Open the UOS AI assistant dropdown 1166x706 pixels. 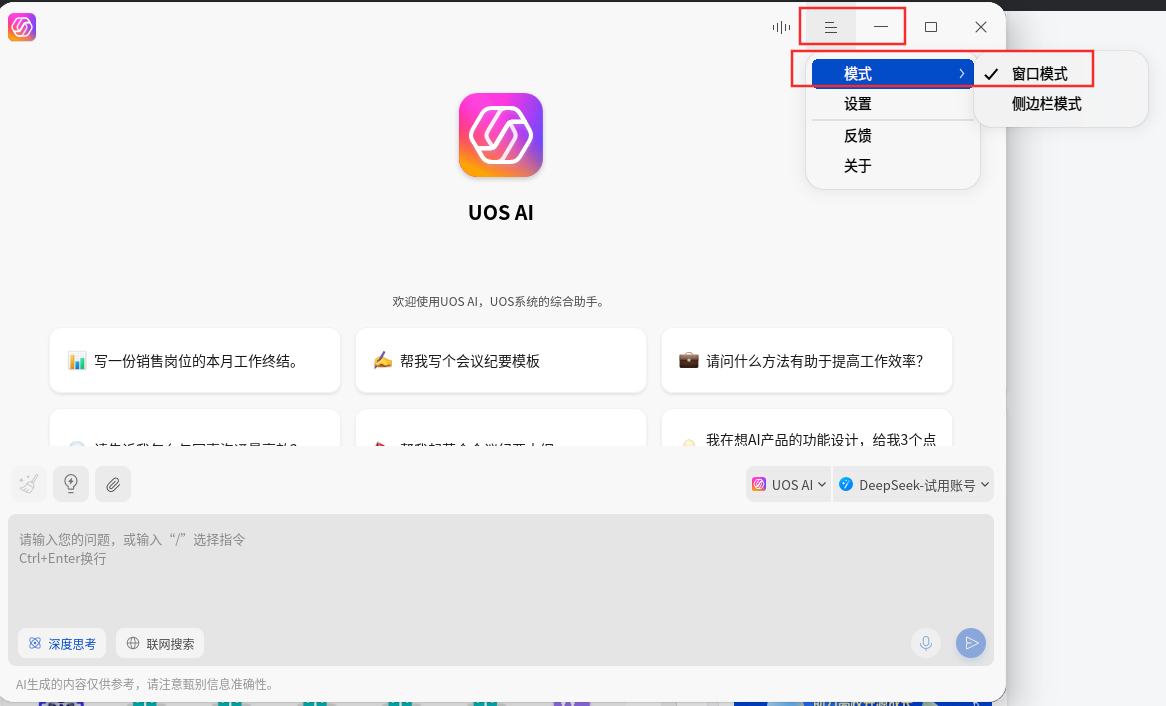[x=788, y=484]
